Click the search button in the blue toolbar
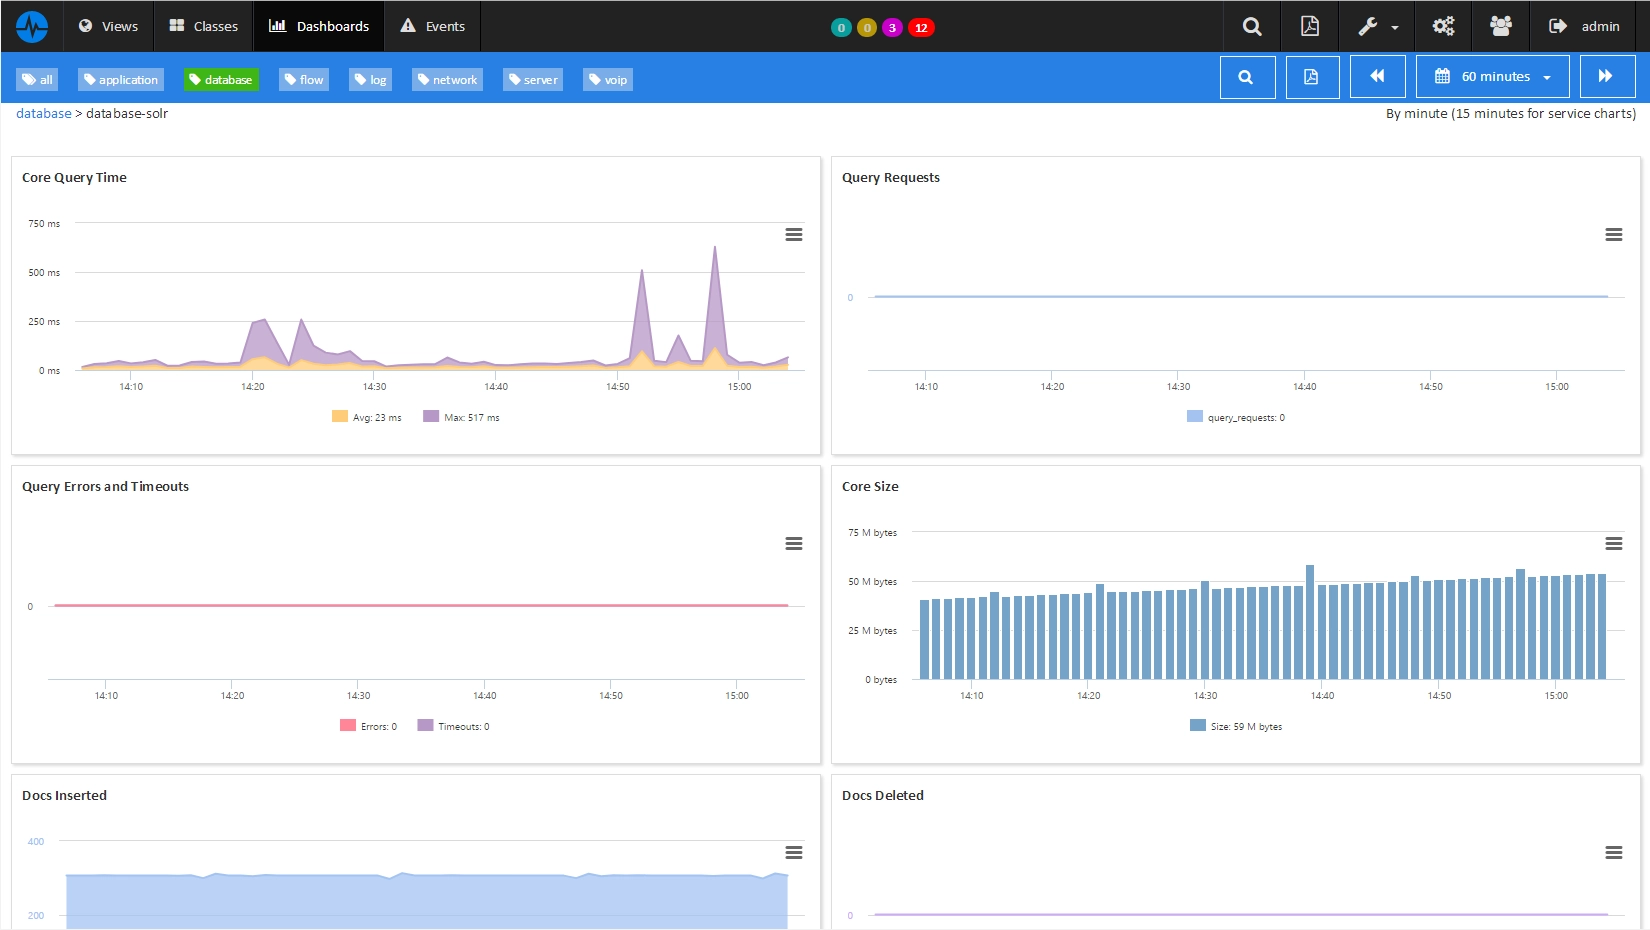Image resolution: width=1650 pixels, height=930 pixels. [x=1248, y=77]
